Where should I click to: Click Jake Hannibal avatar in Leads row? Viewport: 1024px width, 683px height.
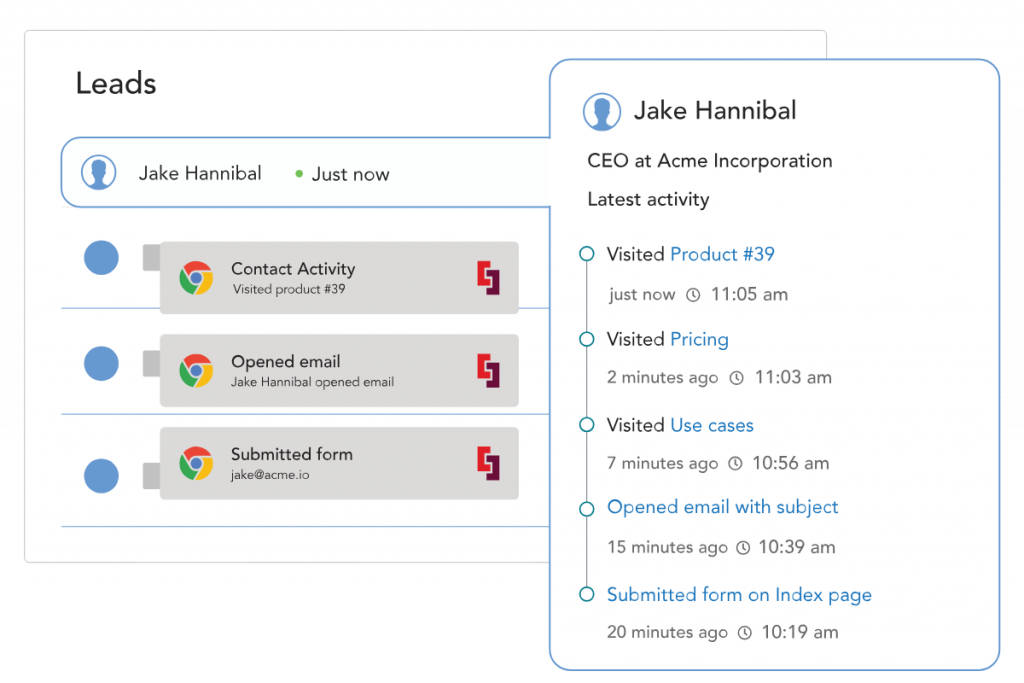98,173
